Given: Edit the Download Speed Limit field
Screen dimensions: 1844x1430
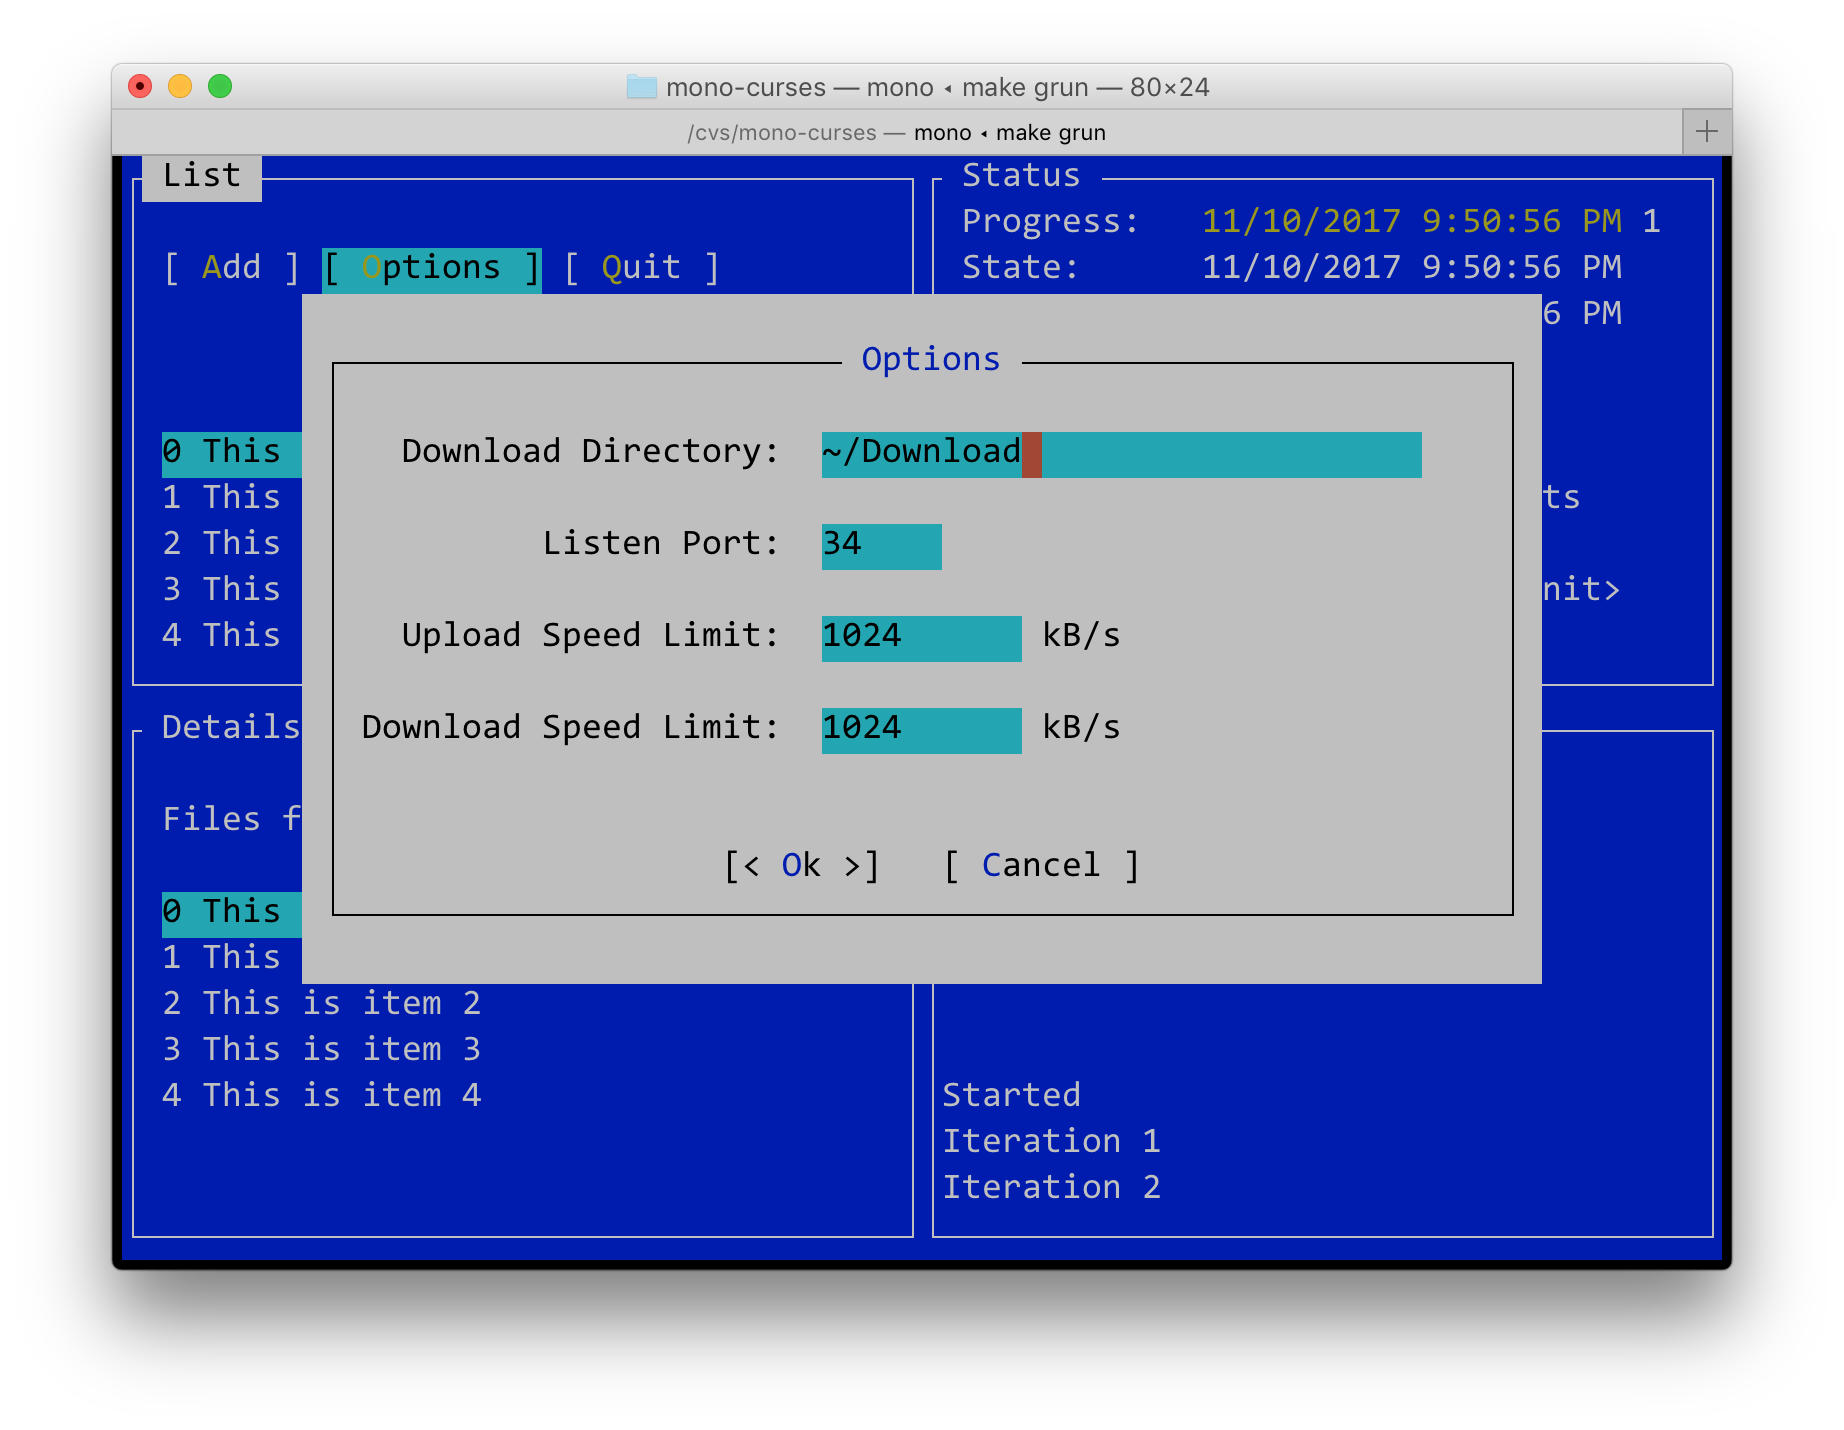Looking at the screenshot, I should coord(921,730).
